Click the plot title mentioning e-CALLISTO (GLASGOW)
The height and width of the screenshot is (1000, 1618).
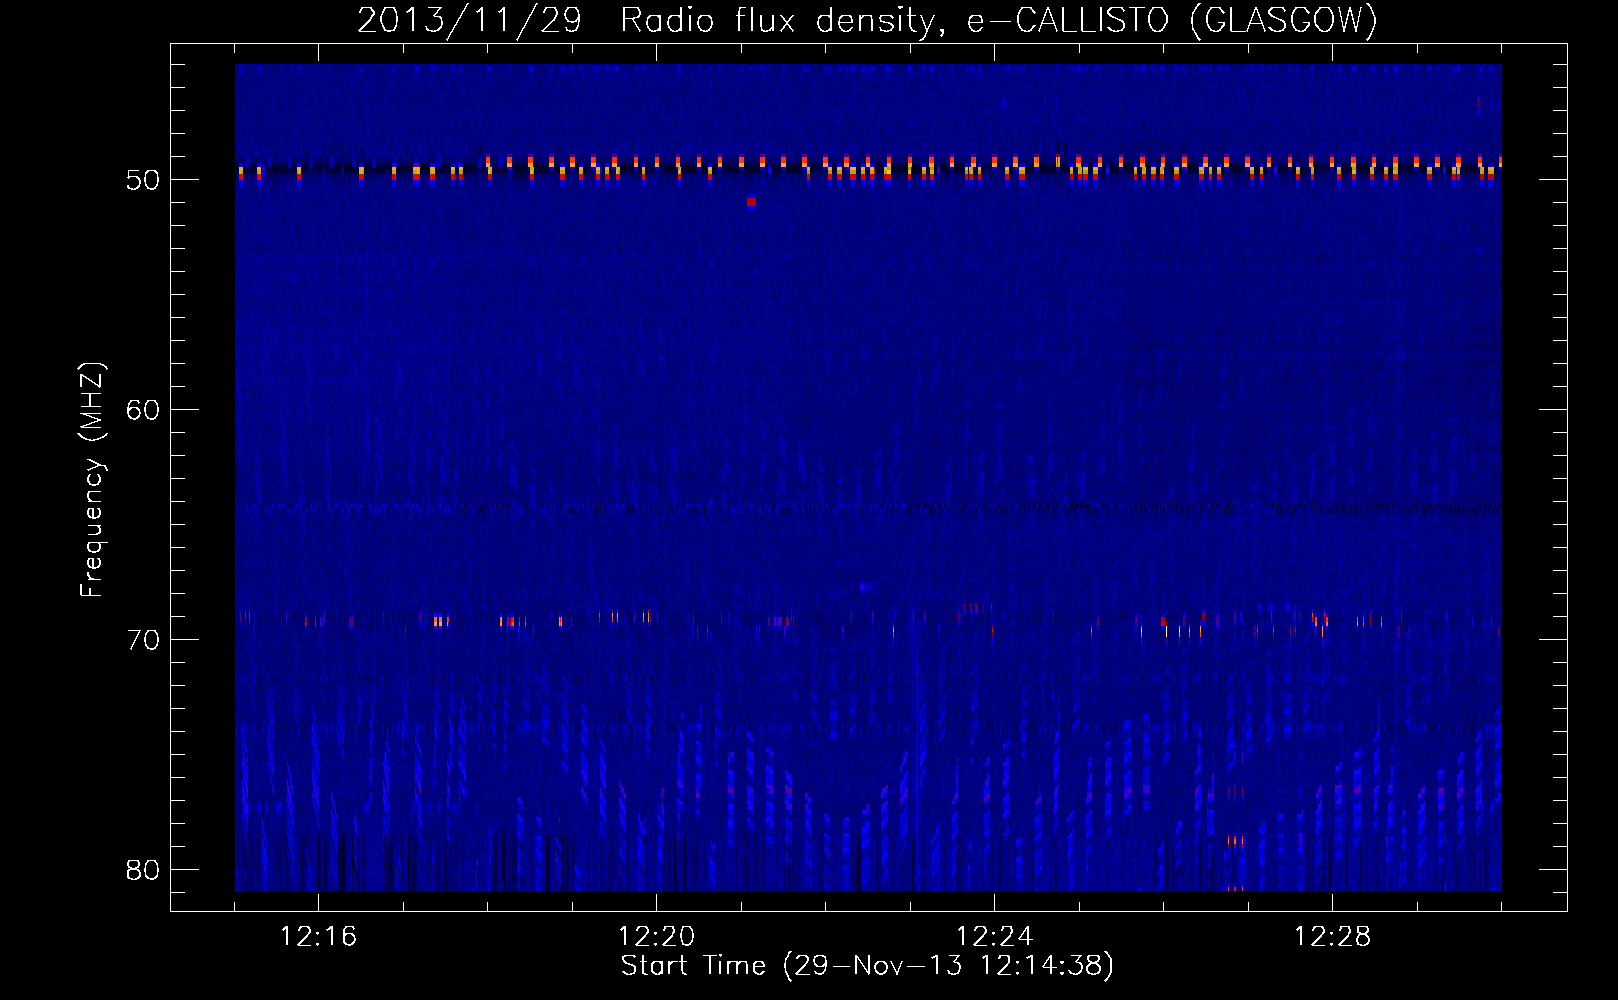click(x=867, y=20)
